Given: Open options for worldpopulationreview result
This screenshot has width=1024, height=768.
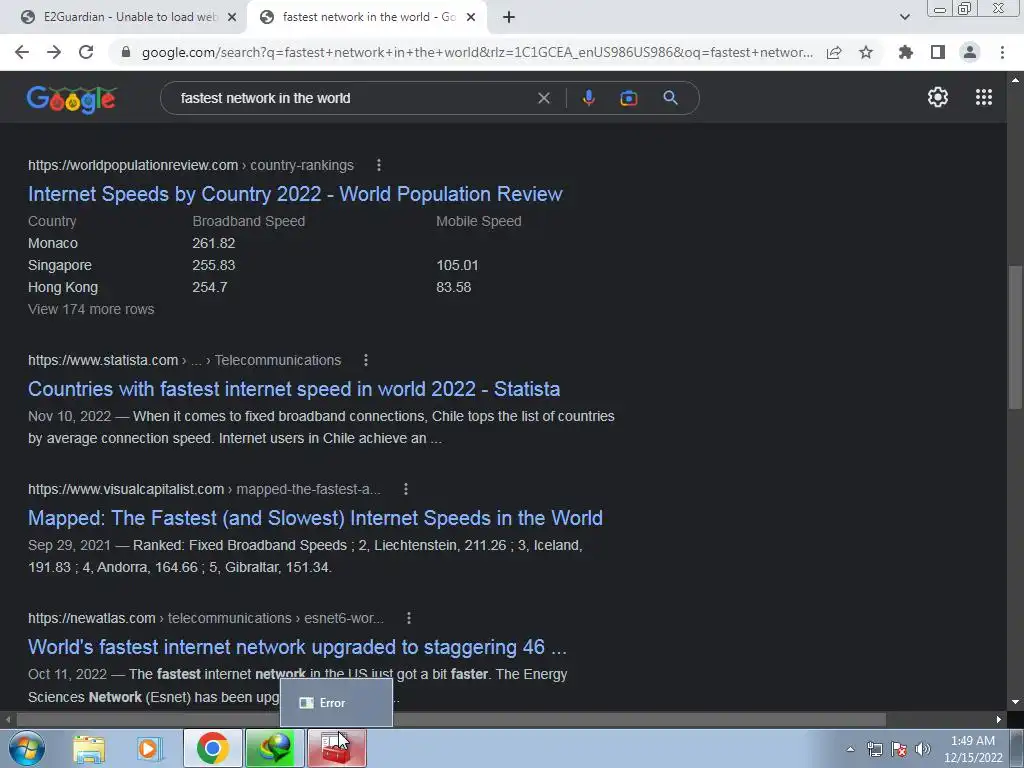Looking at the screenshot, I should 379,165.
